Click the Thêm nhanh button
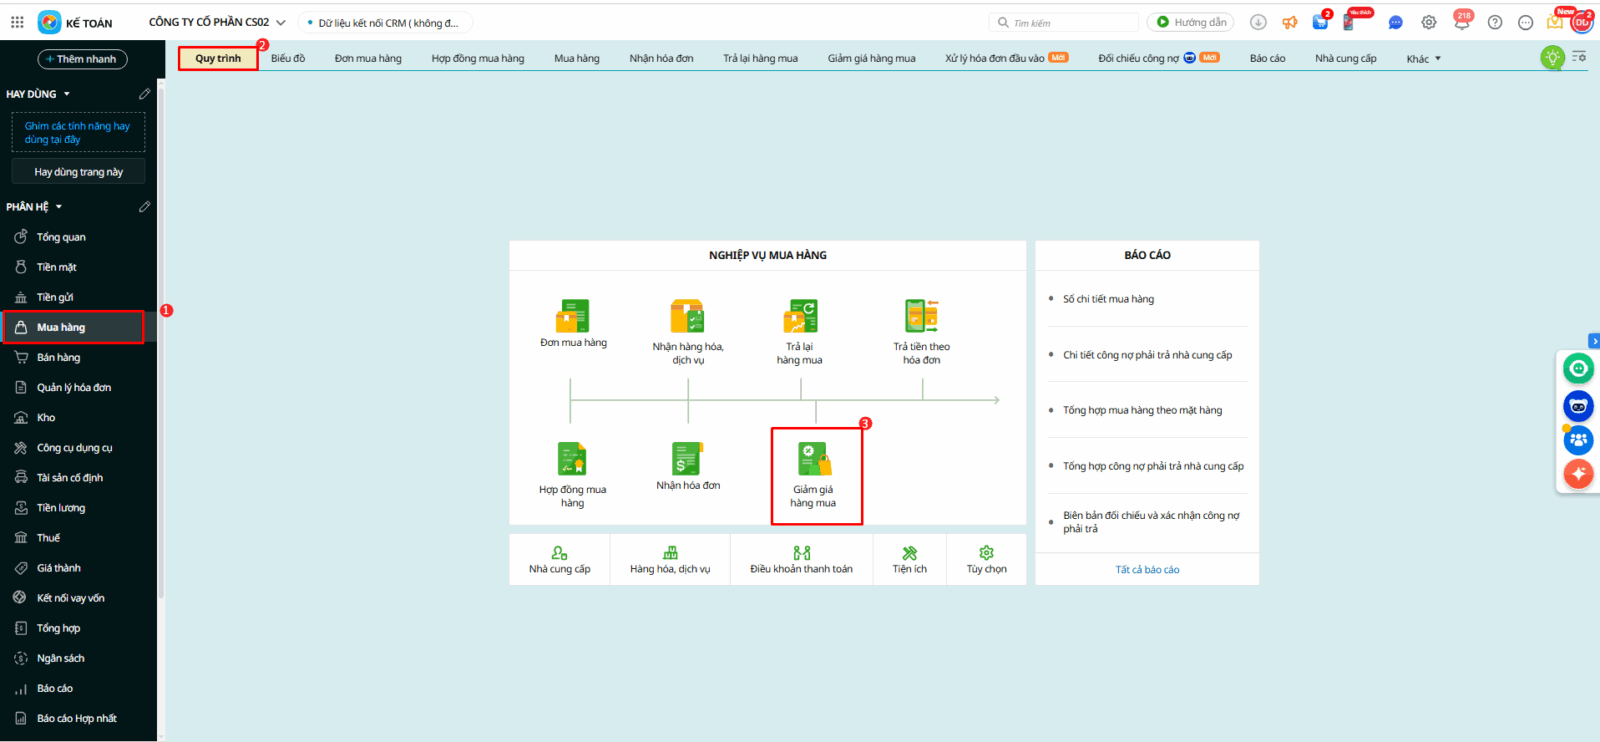The height and width of the screenshot is (742, 1600). [x=82, y=59]
